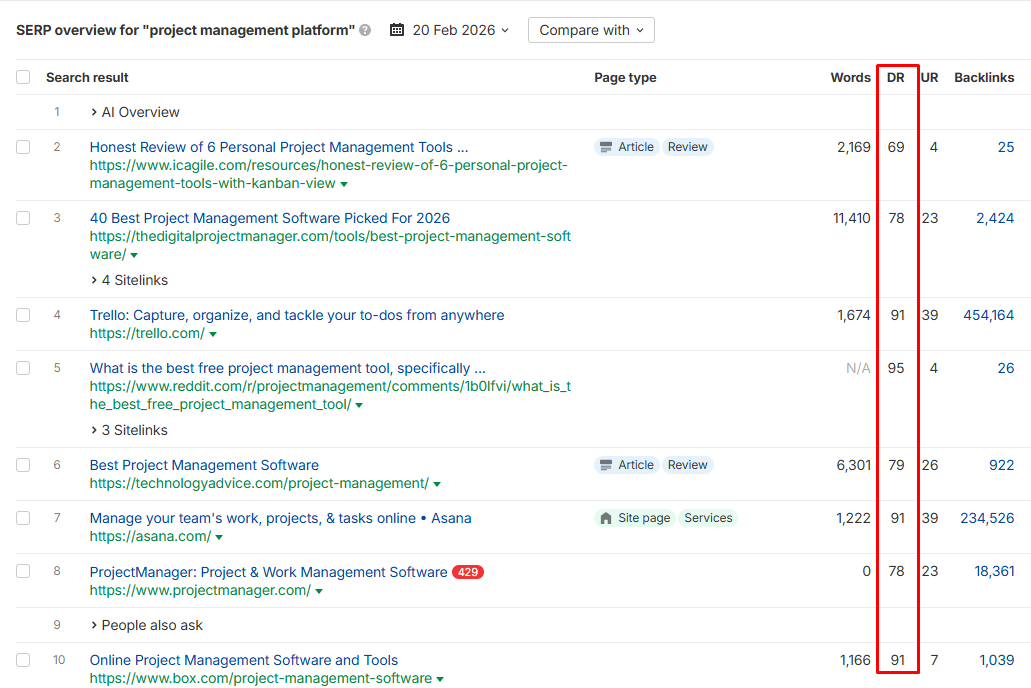
Task: Tick the checkbox for Best Project Management Software
Action: click(23, 465)
